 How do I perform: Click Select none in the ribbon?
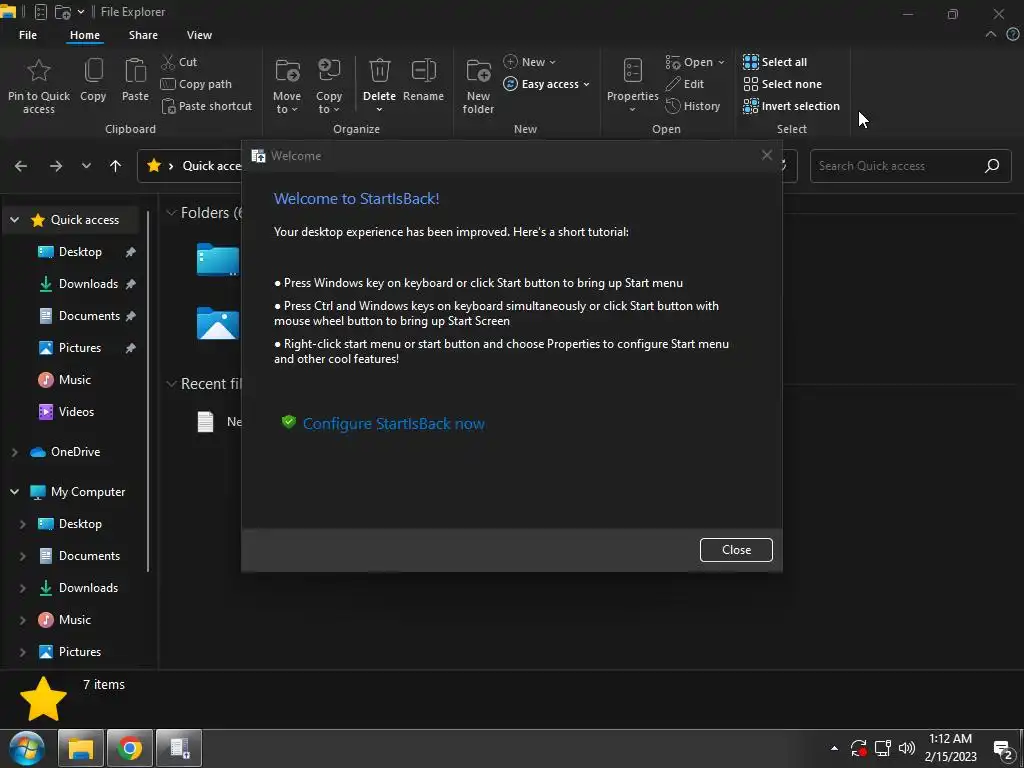pyautogui.click(x=782, y=84)
